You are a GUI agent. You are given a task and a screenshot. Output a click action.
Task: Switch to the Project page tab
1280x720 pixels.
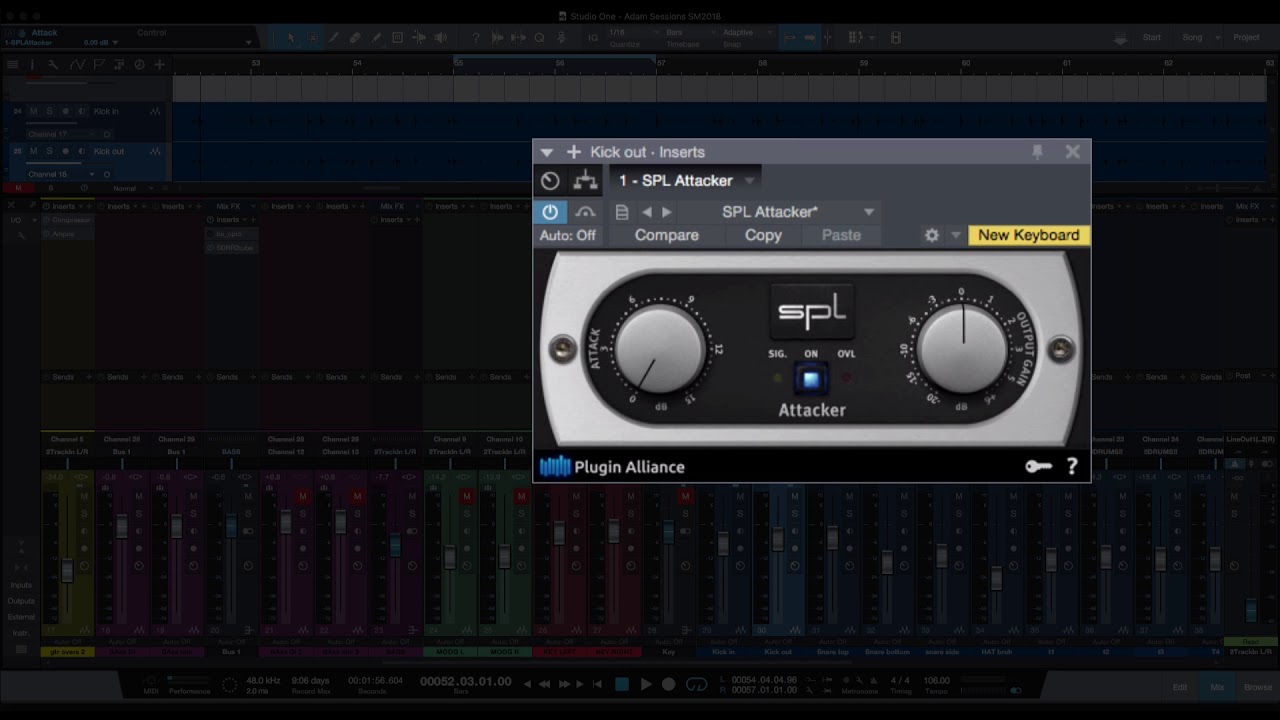pos(1246,38)
